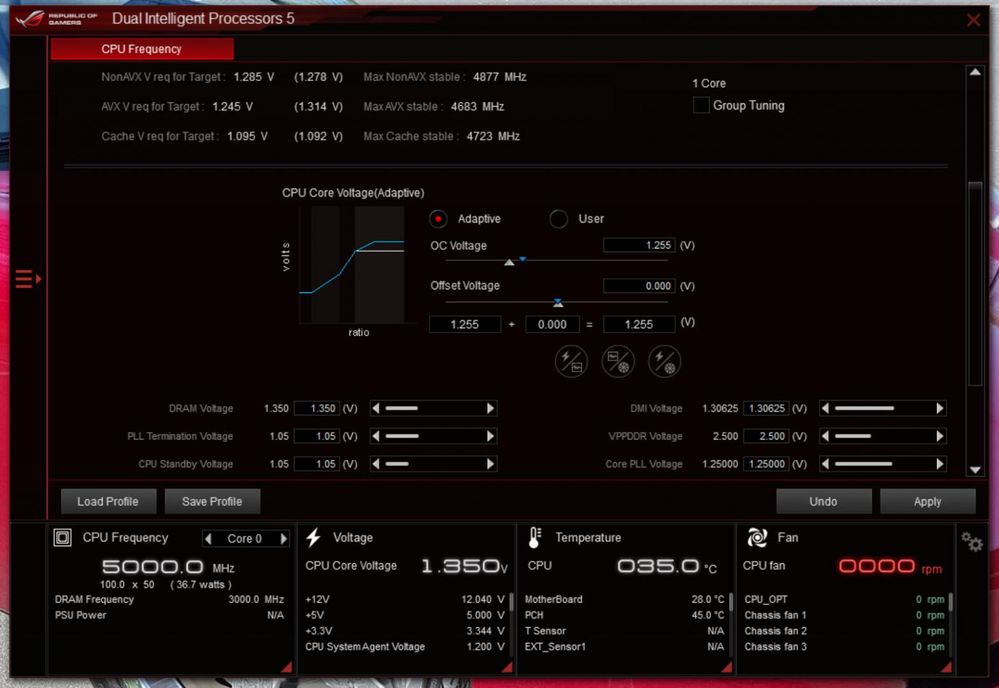Screen dimensions: 999x688
Task: Click the DMI Voltage input field
Action: tap(766, 408)
